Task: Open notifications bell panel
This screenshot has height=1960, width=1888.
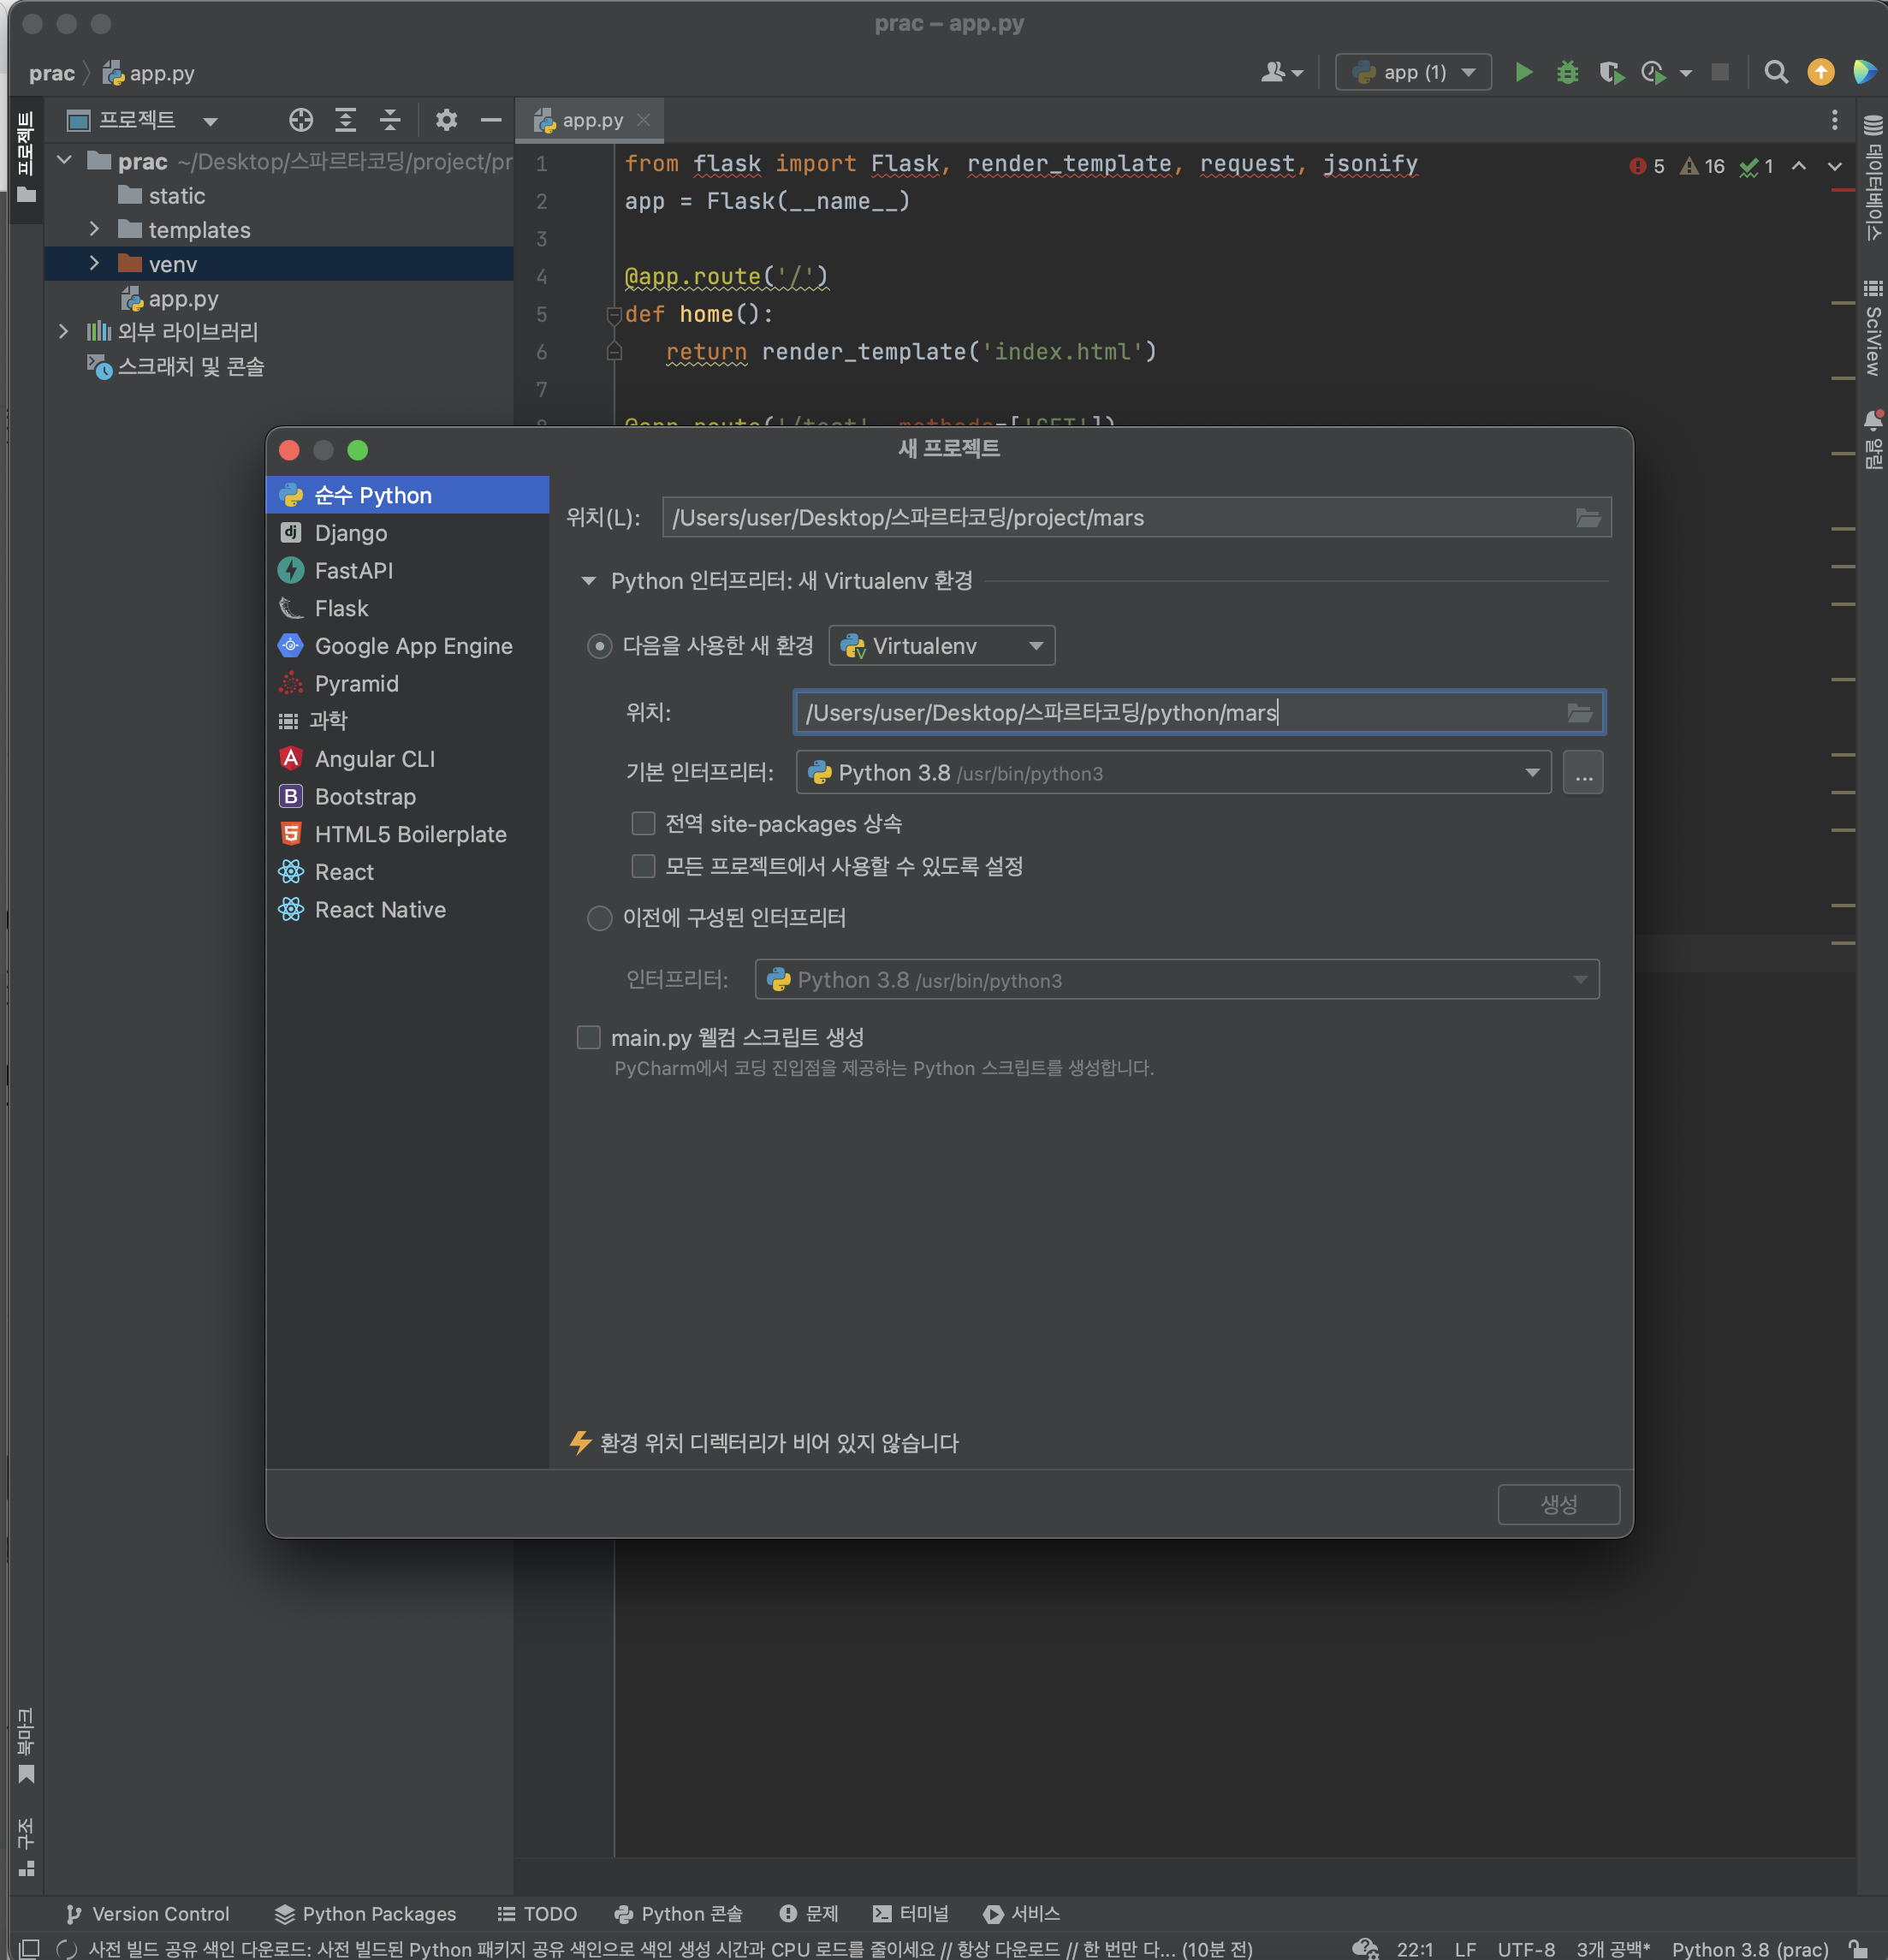Action: pos(1873,438)
